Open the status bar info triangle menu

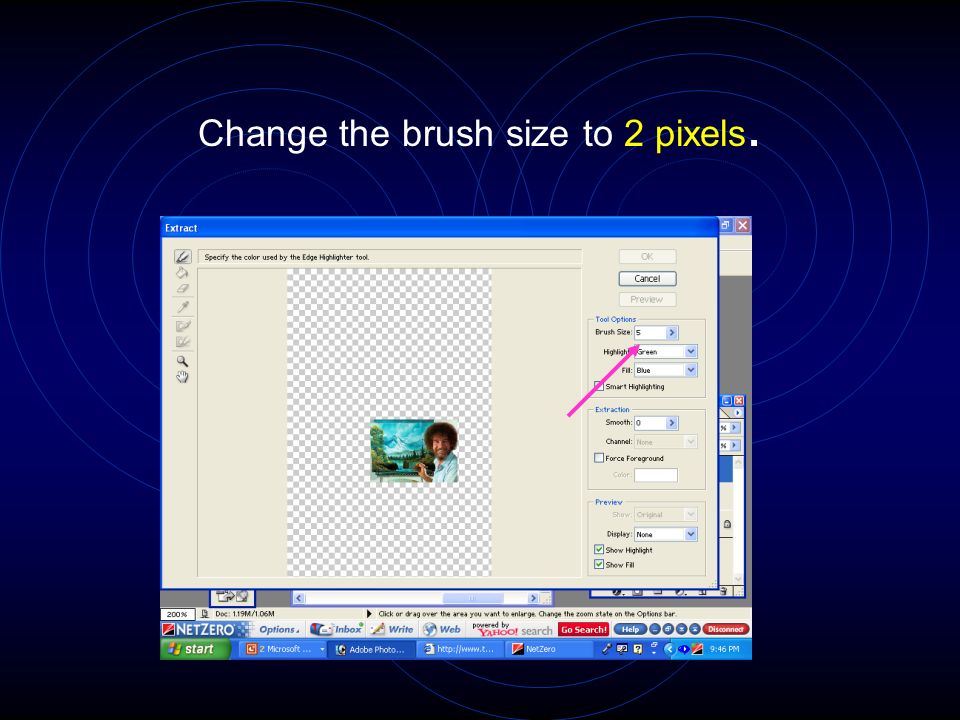pyautogui.click(x=369, y=613)
